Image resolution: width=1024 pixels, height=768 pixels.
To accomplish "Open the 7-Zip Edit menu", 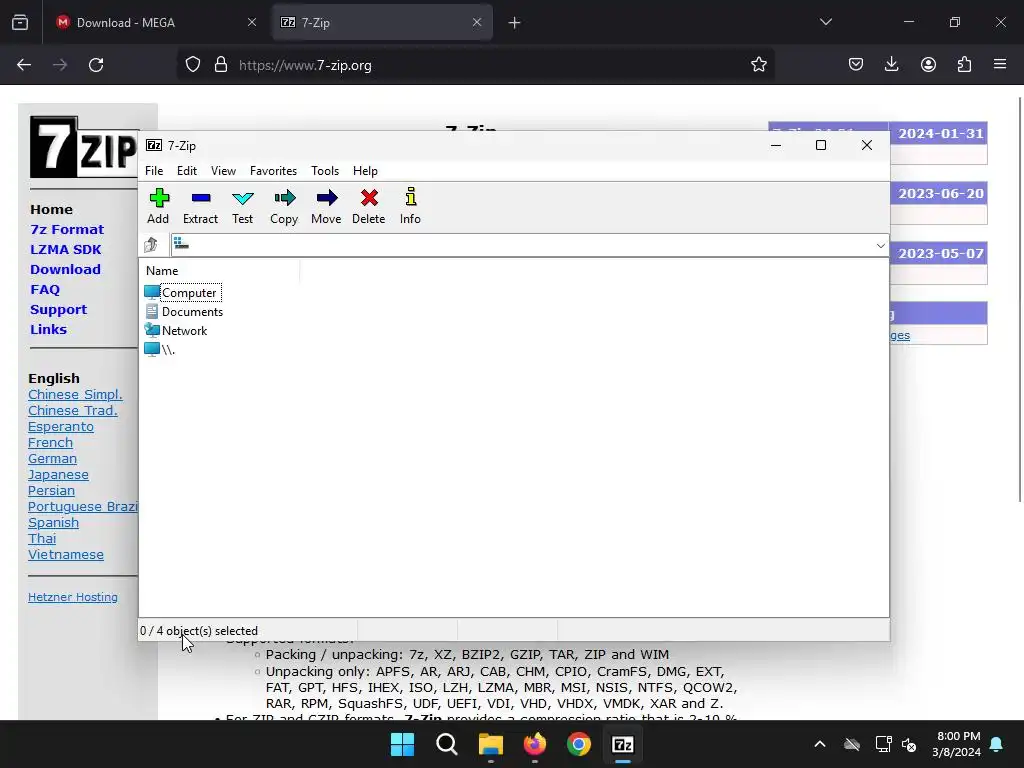I will [187, 170].
